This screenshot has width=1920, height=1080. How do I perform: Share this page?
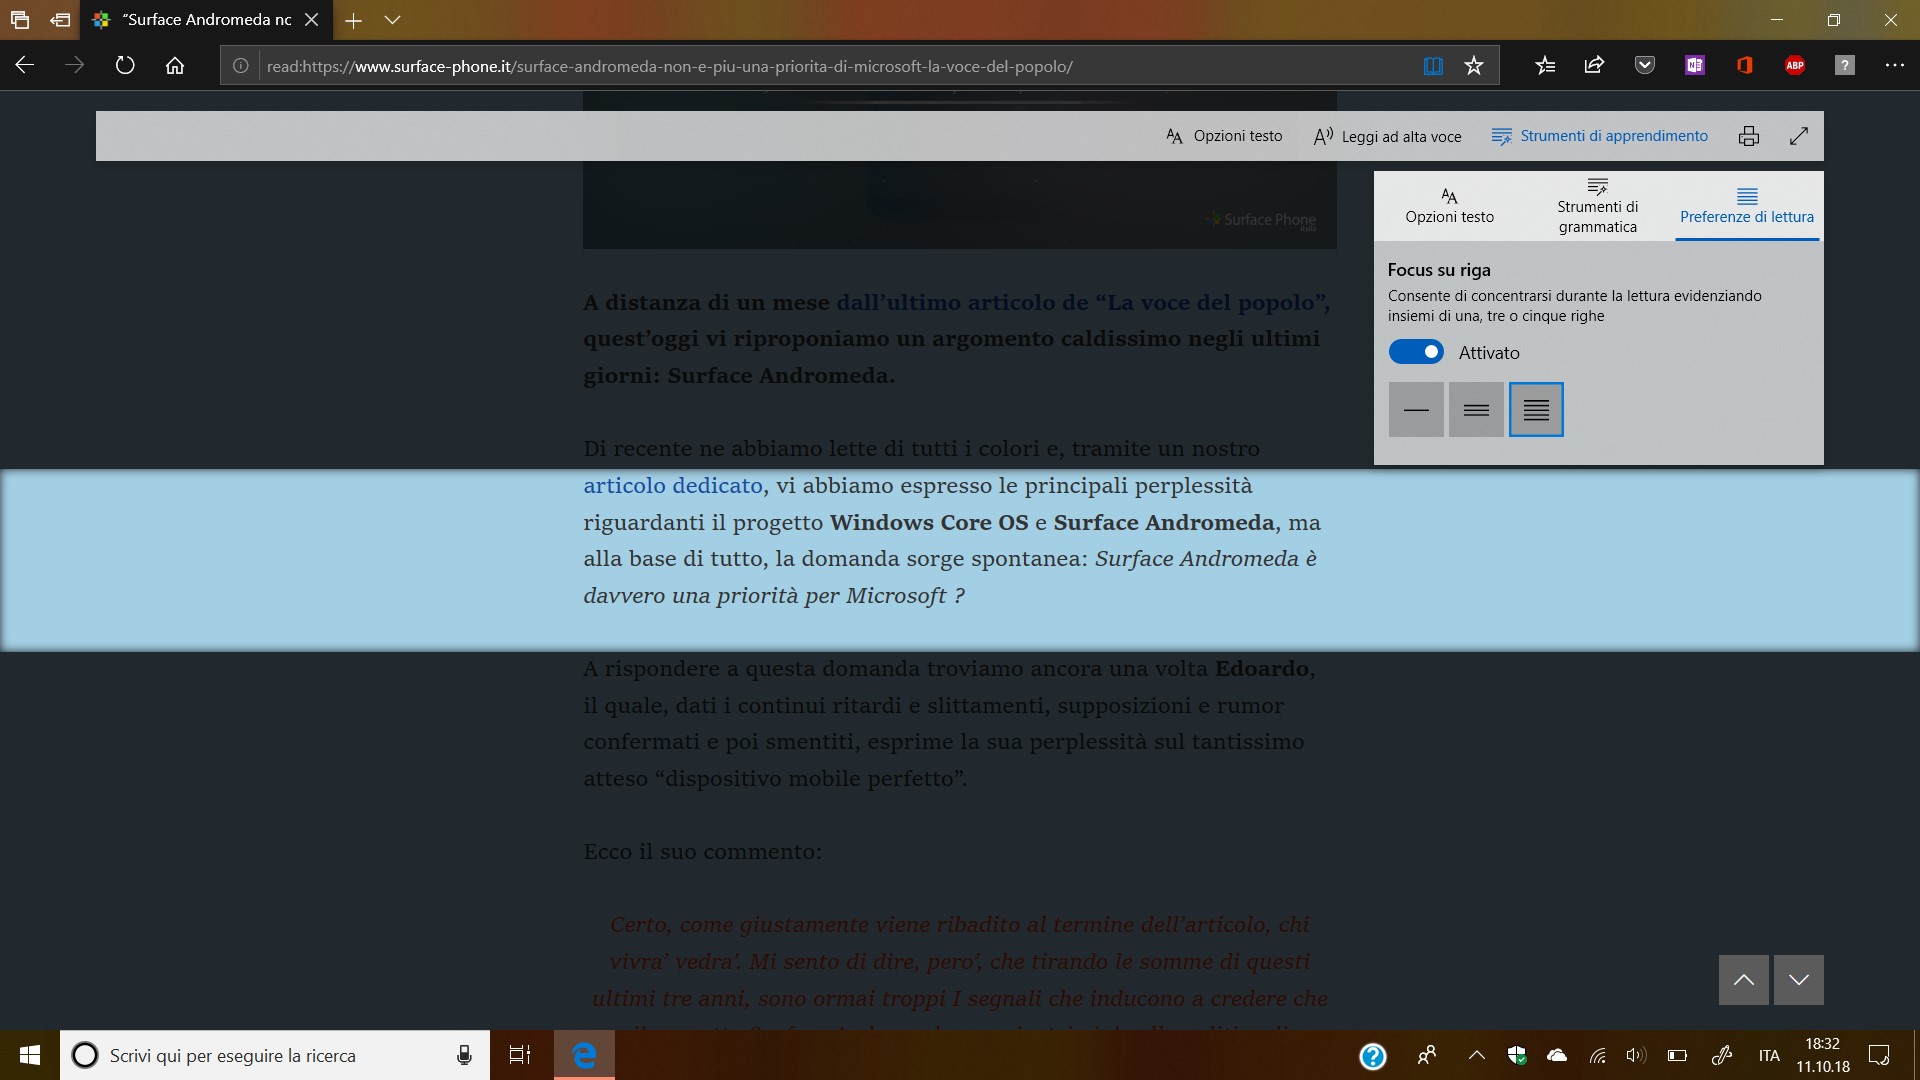(x=1595, y=66)
